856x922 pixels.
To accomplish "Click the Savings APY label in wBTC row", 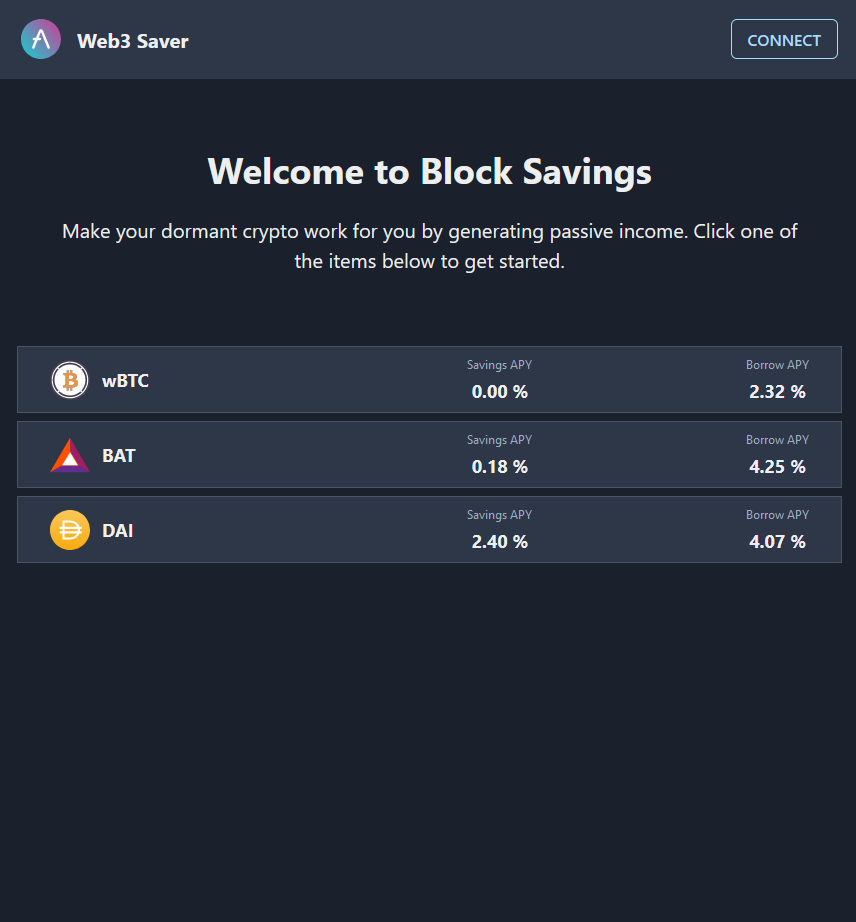I will (x=499, y=365).
